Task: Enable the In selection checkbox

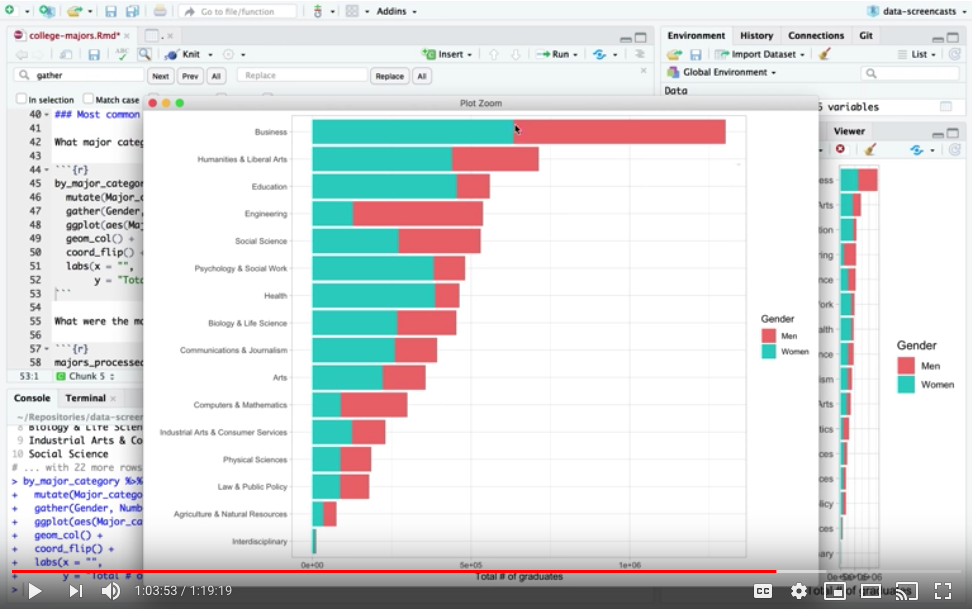Action: click(22, 100)
